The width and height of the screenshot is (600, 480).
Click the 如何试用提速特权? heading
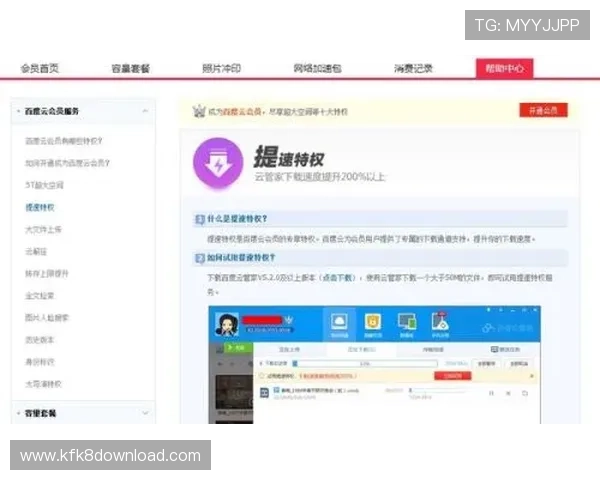coord(241,258)
